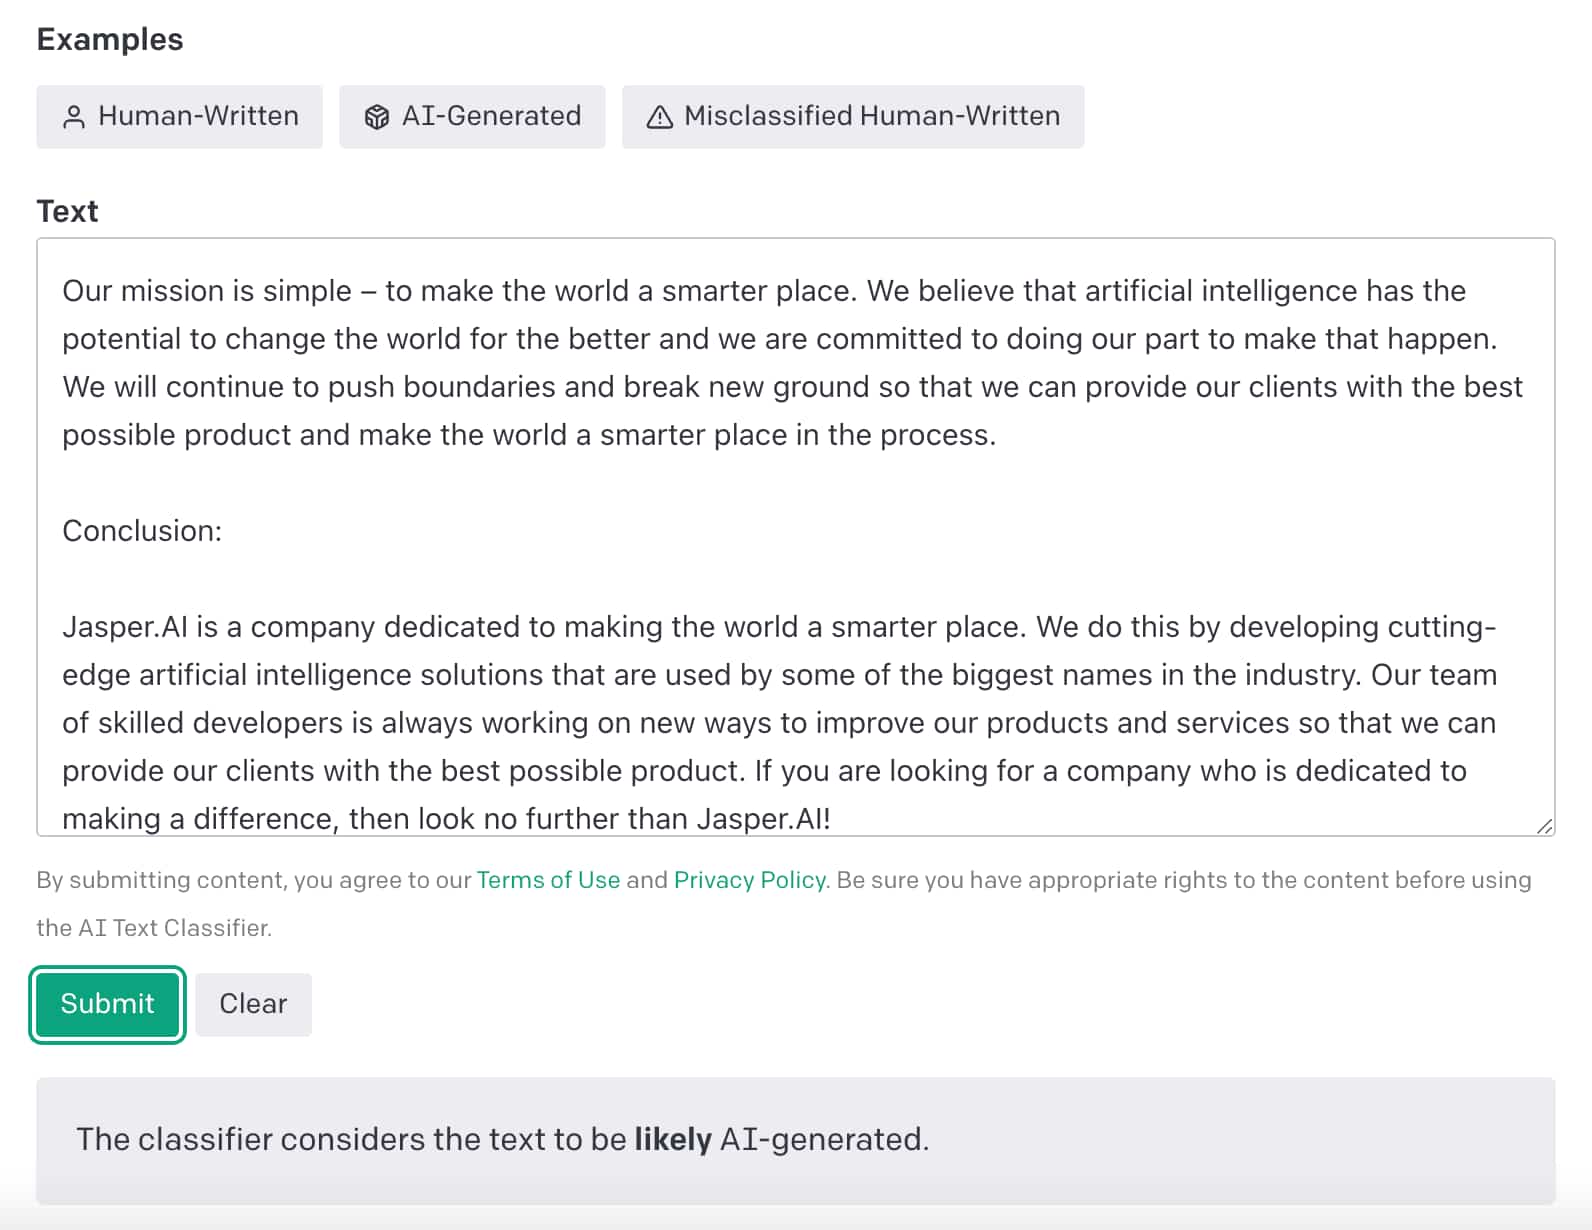This screenshot has width=1592, height=1230.
Task: Click the Examples heading
Action: coord(109,39)
